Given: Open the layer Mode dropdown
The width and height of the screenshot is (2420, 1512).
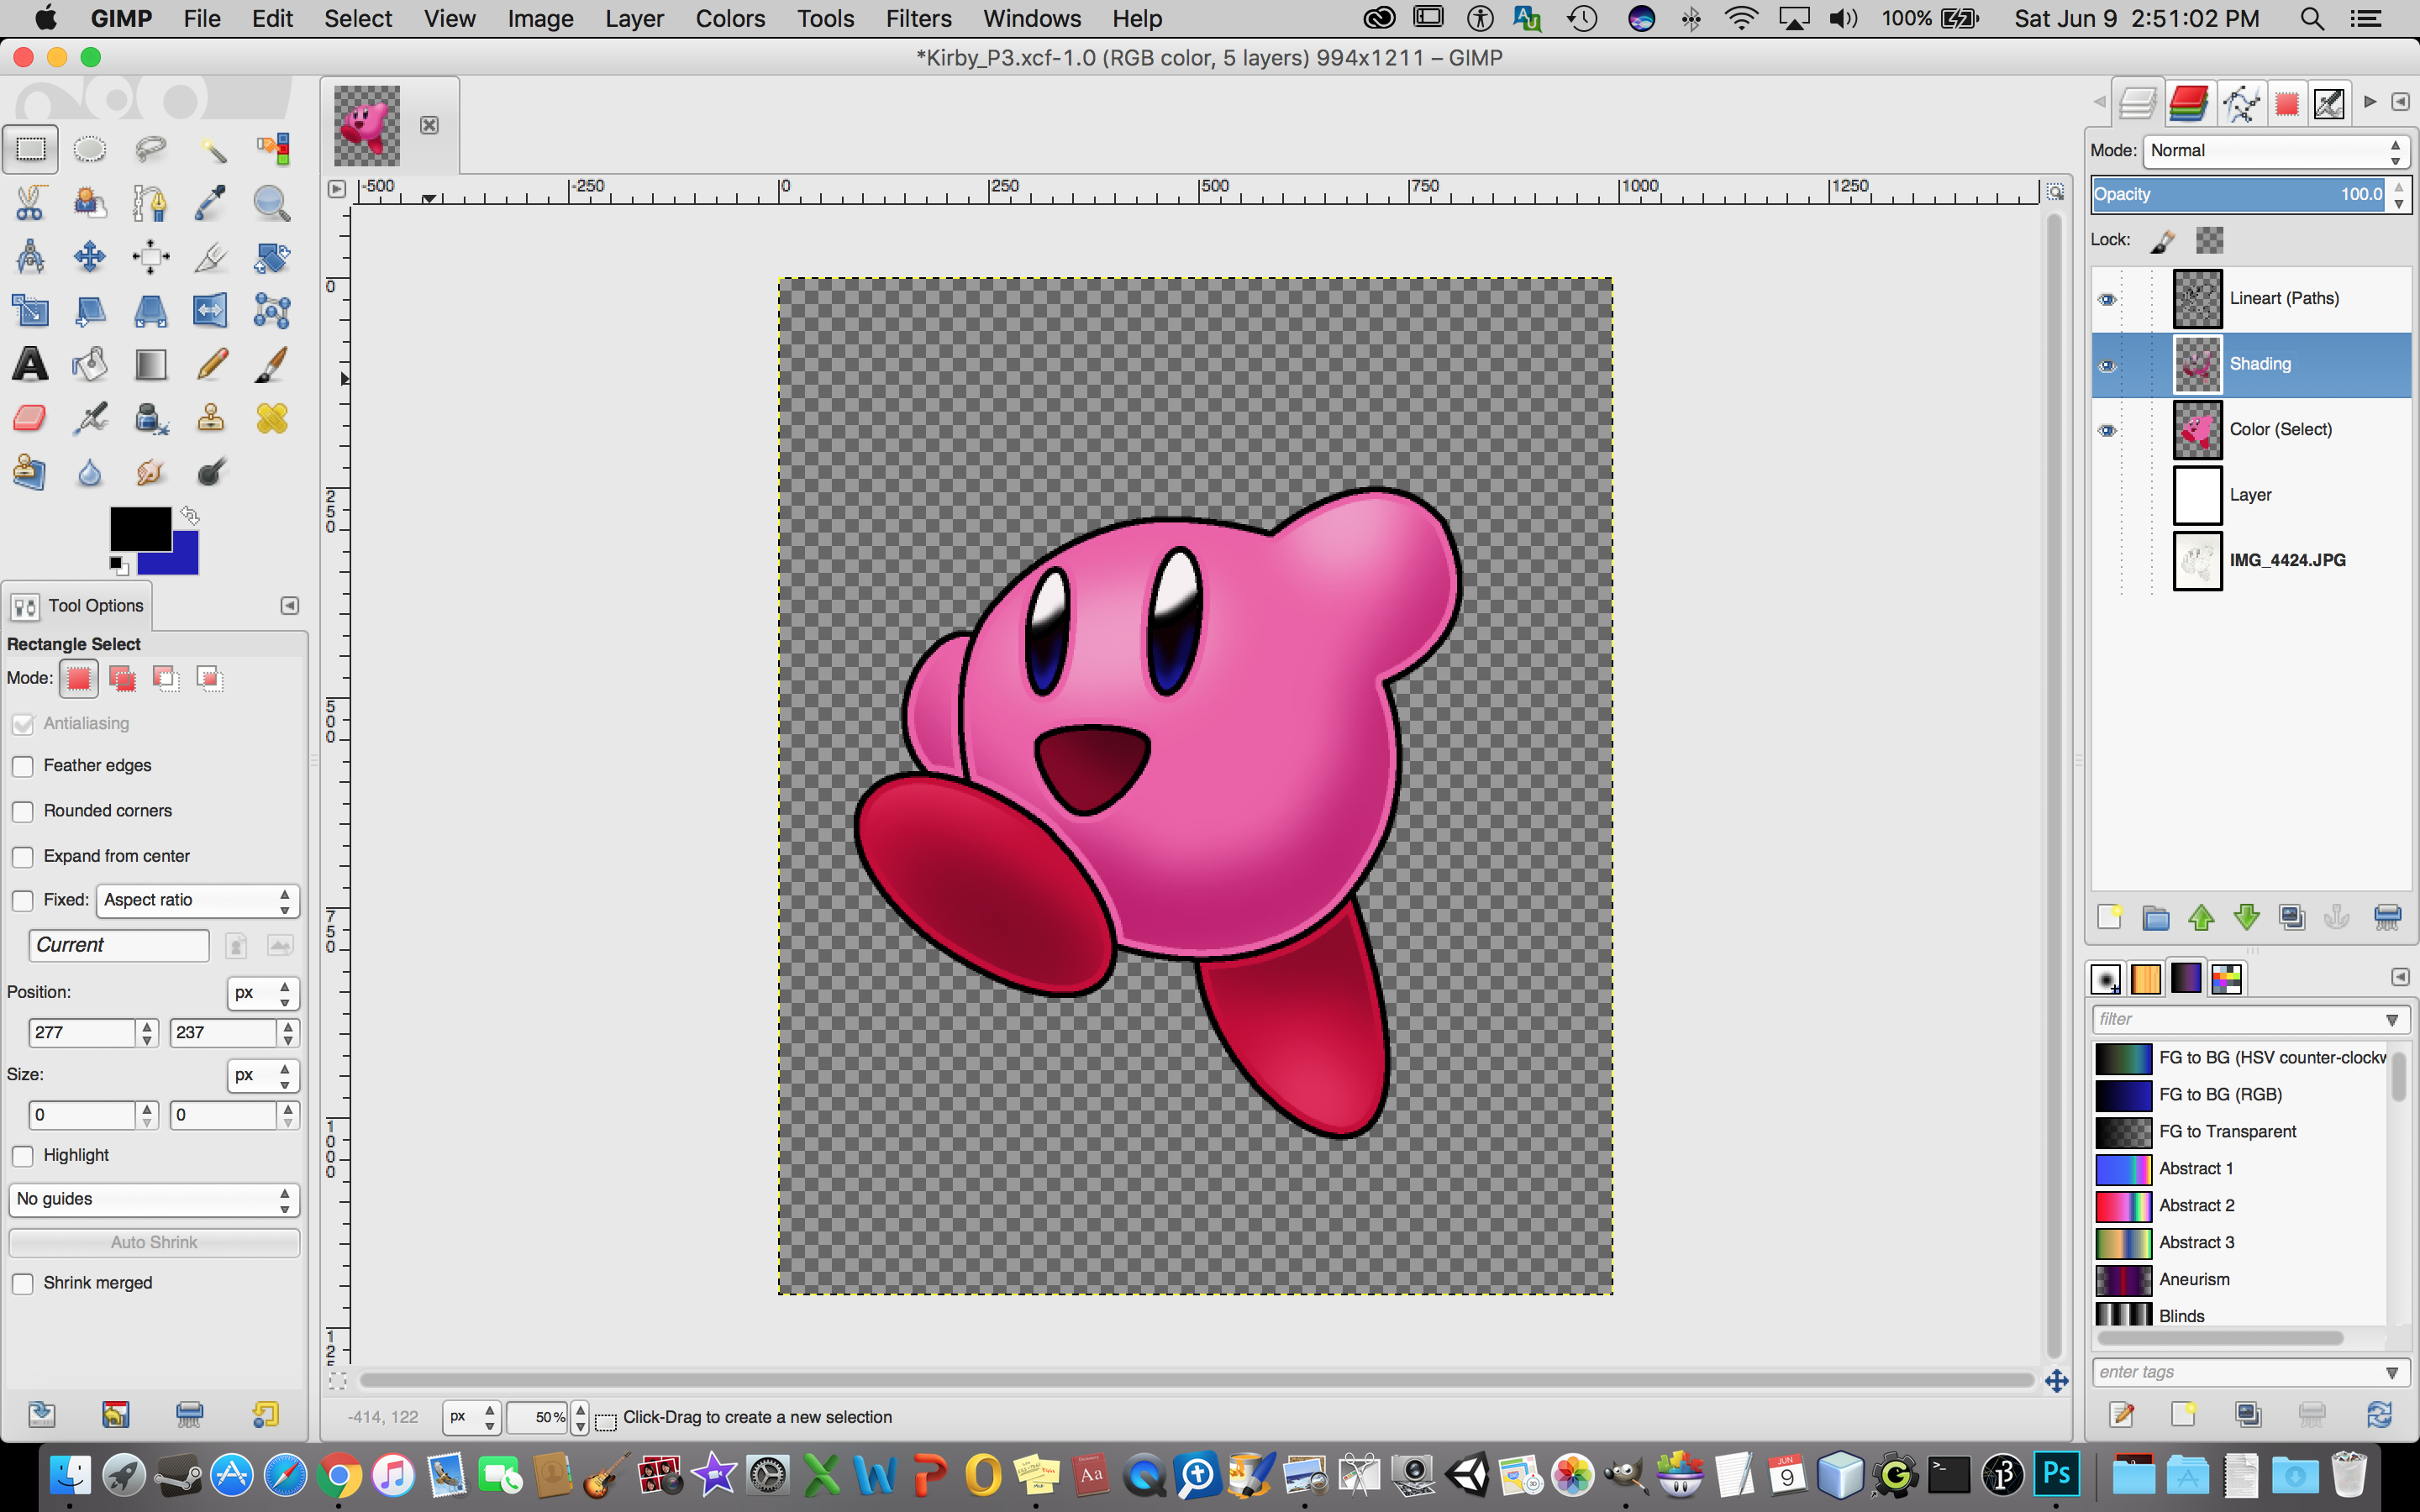Looking at the screenshot, I should click(x=2276, y=151).
